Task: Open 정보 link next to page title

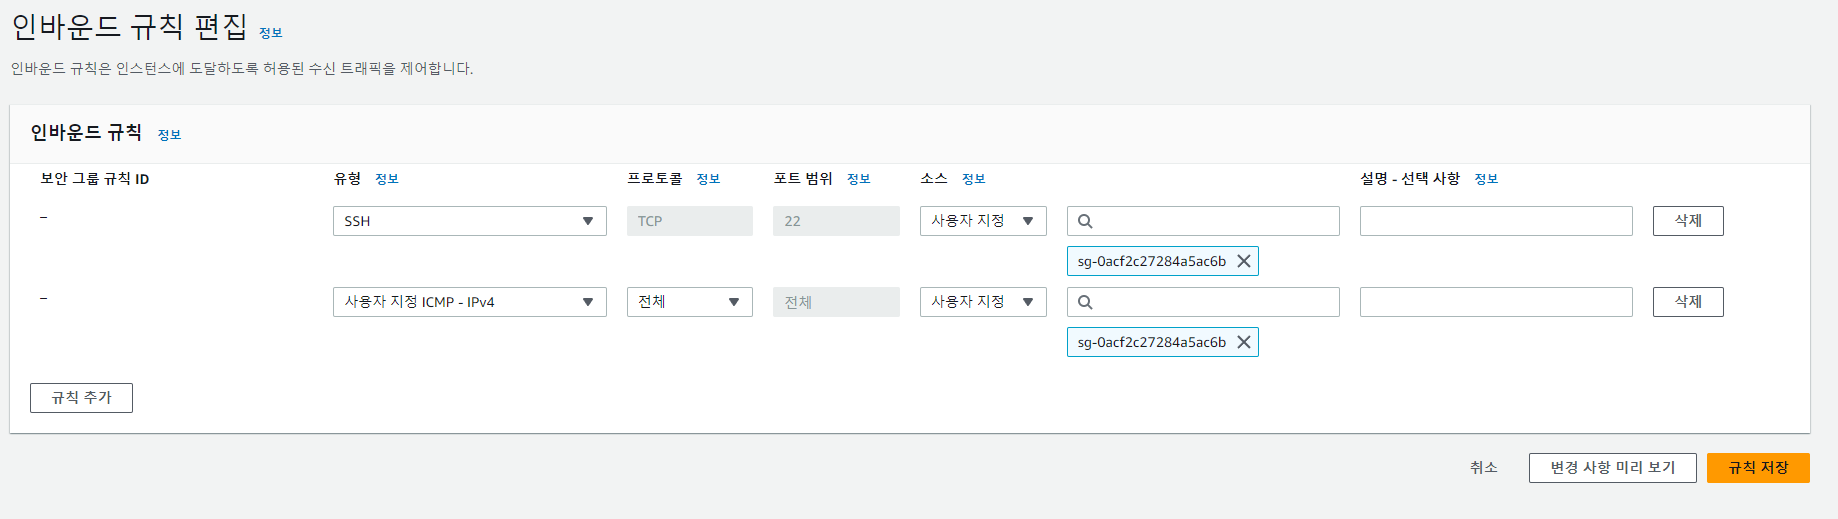Action: pos(271,33)
